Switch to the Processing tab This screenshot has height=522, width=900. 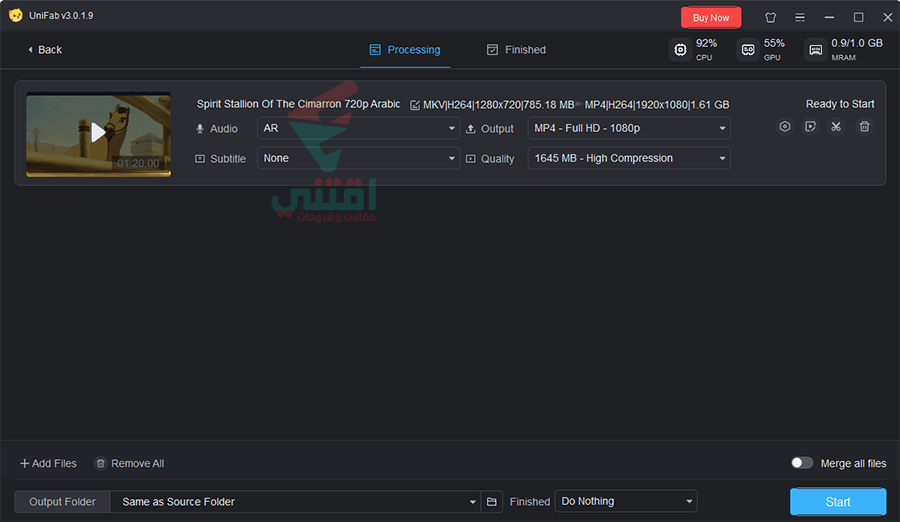click(405, 50)
